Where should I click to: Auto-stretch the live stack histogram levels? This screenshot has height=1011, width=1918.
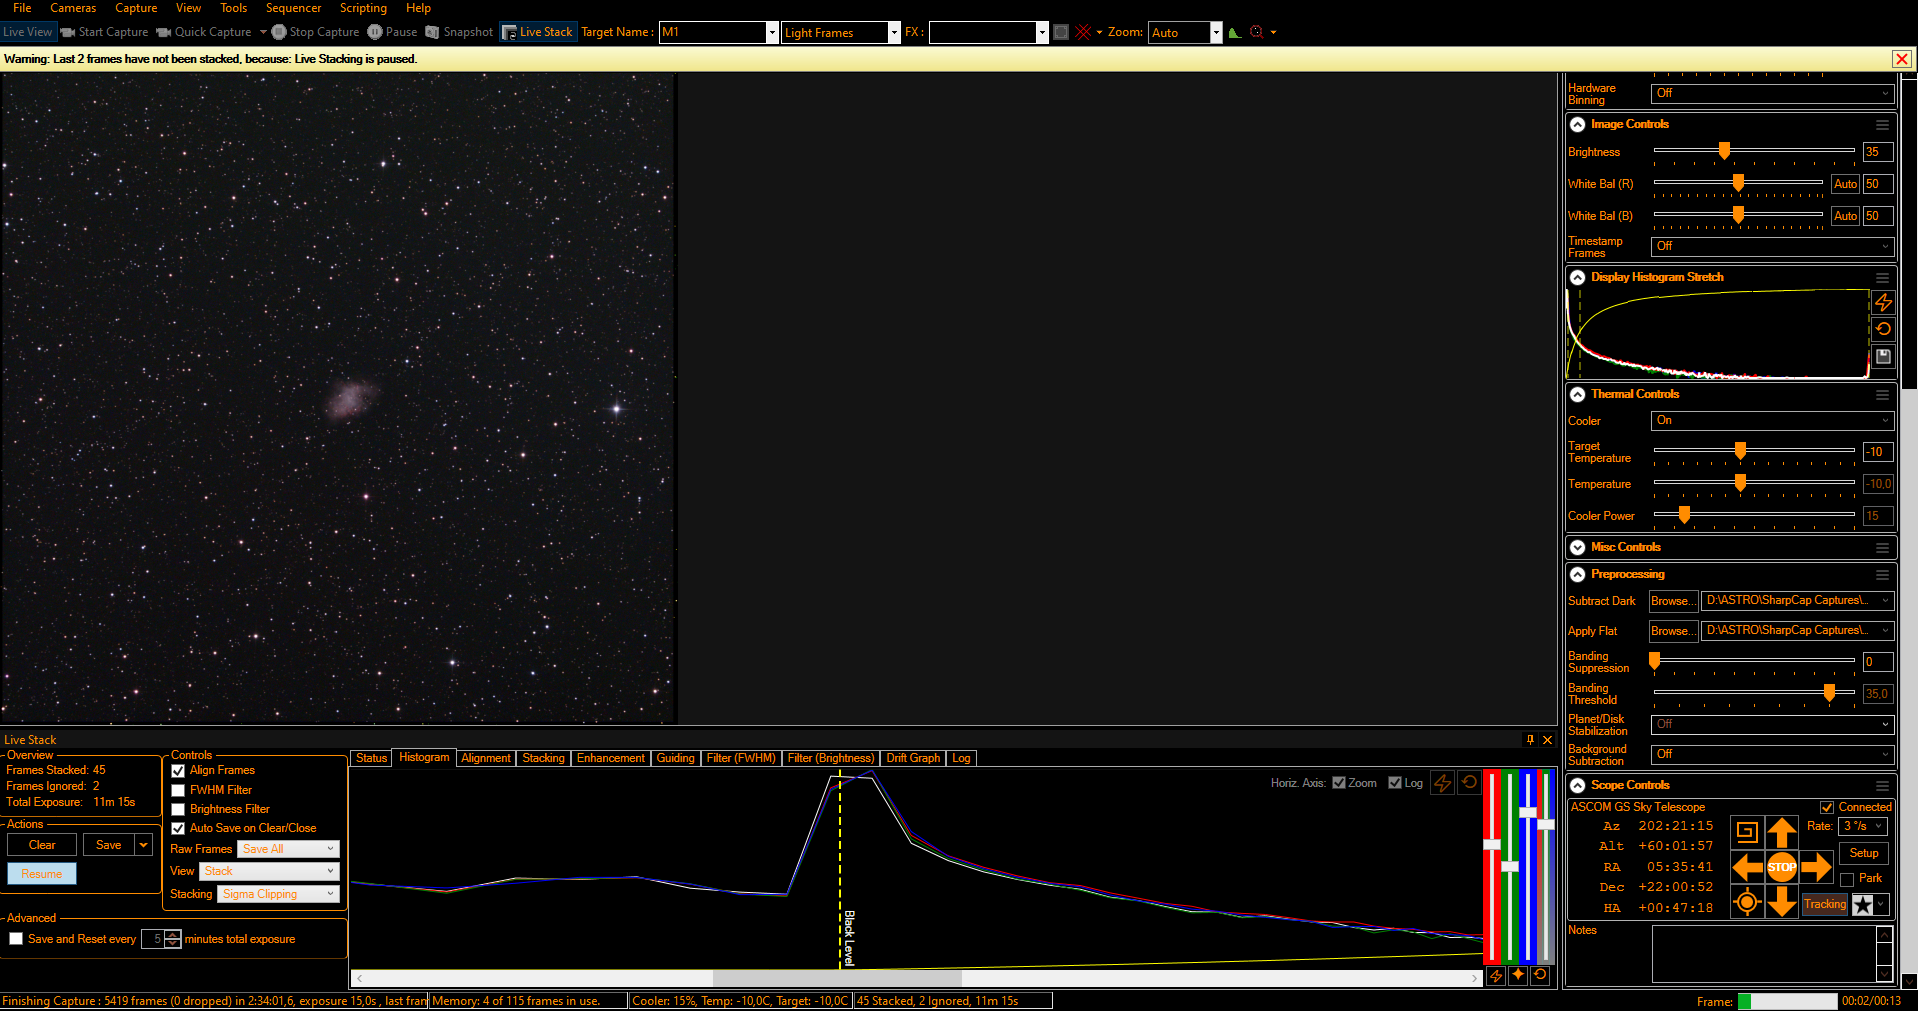coord(1442,783)
